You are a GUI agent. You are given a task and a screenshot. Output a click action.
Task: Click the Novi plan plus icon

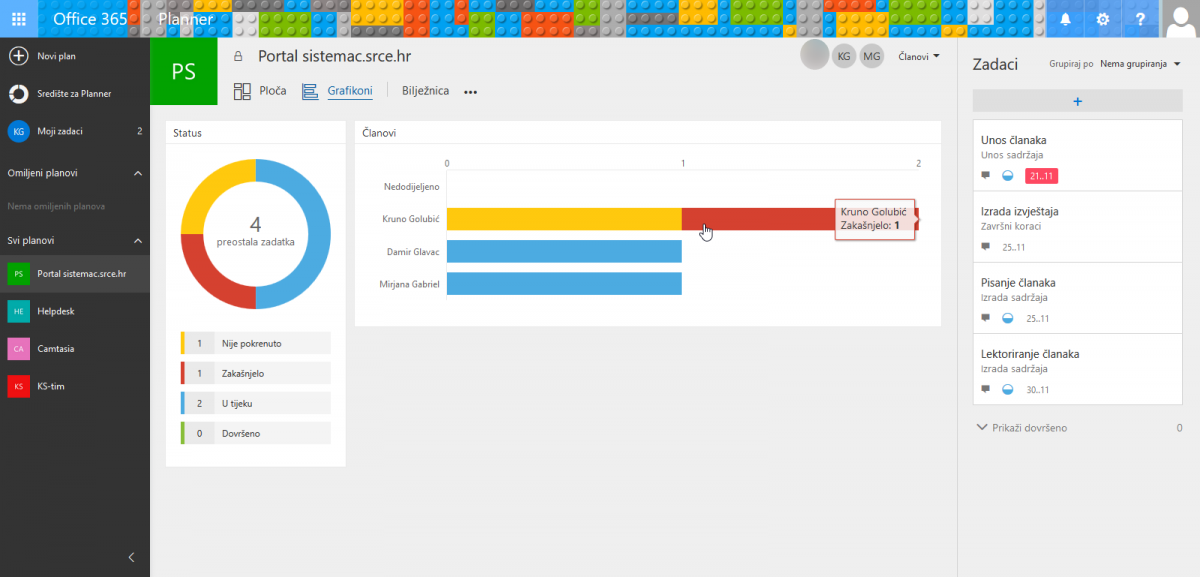(x=18, y=56)
